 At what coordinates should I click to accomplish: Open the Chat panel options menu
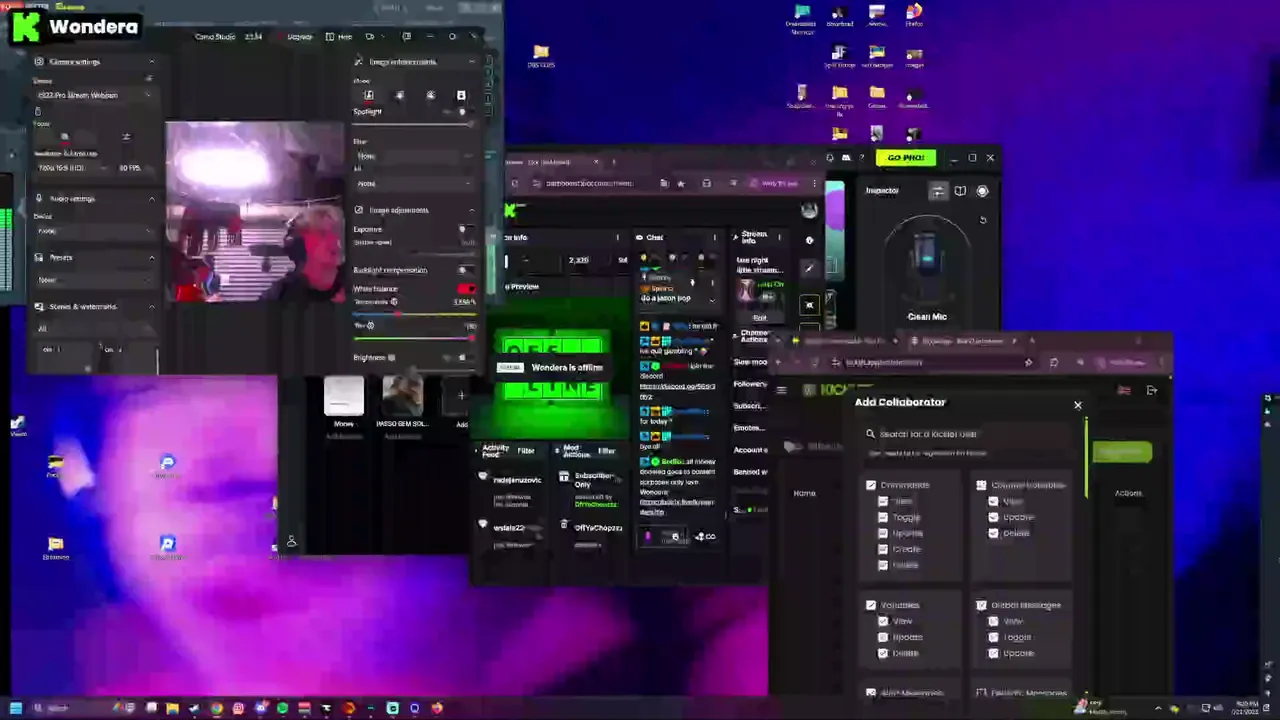(x=714, y=238)
